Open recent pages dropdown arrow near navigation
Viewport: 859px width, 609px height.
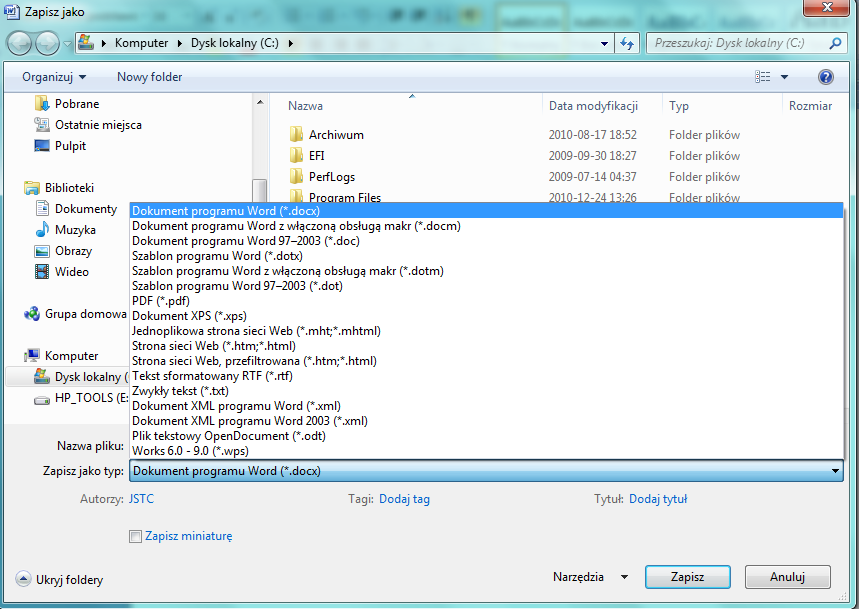67,43
